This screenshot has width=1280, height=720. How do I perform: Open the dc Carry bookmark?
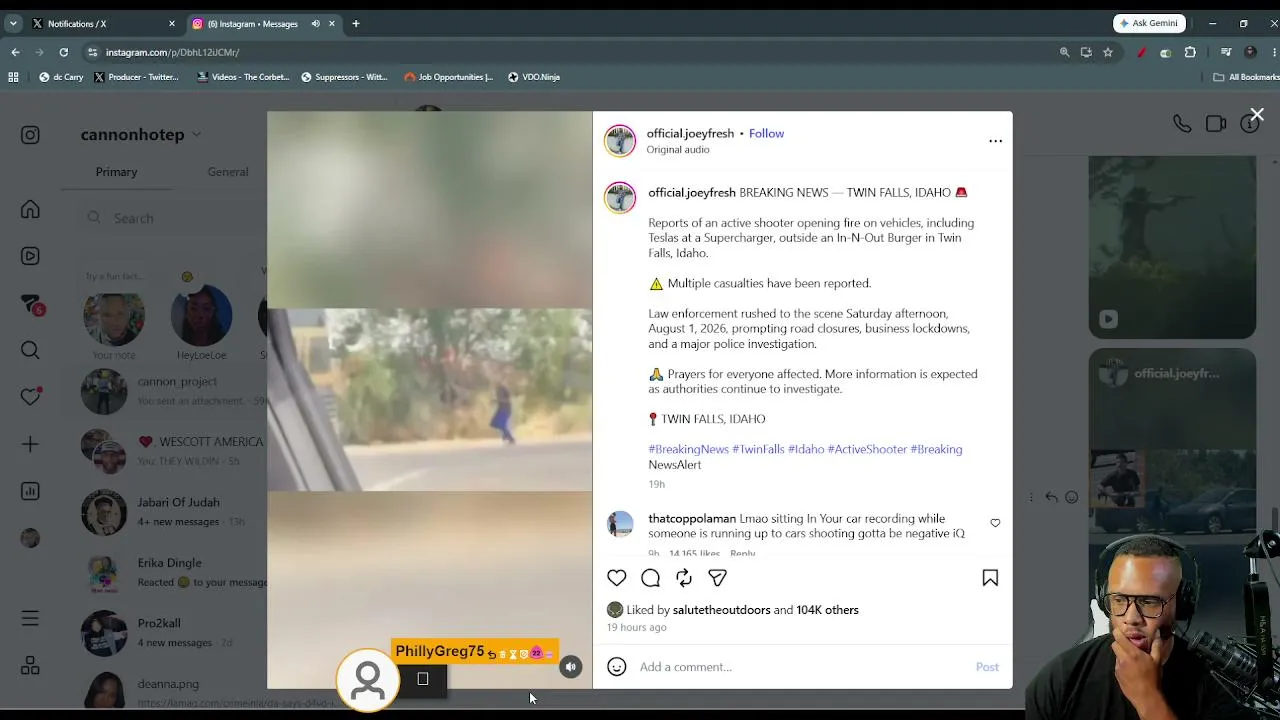click(x=61, y=77)
